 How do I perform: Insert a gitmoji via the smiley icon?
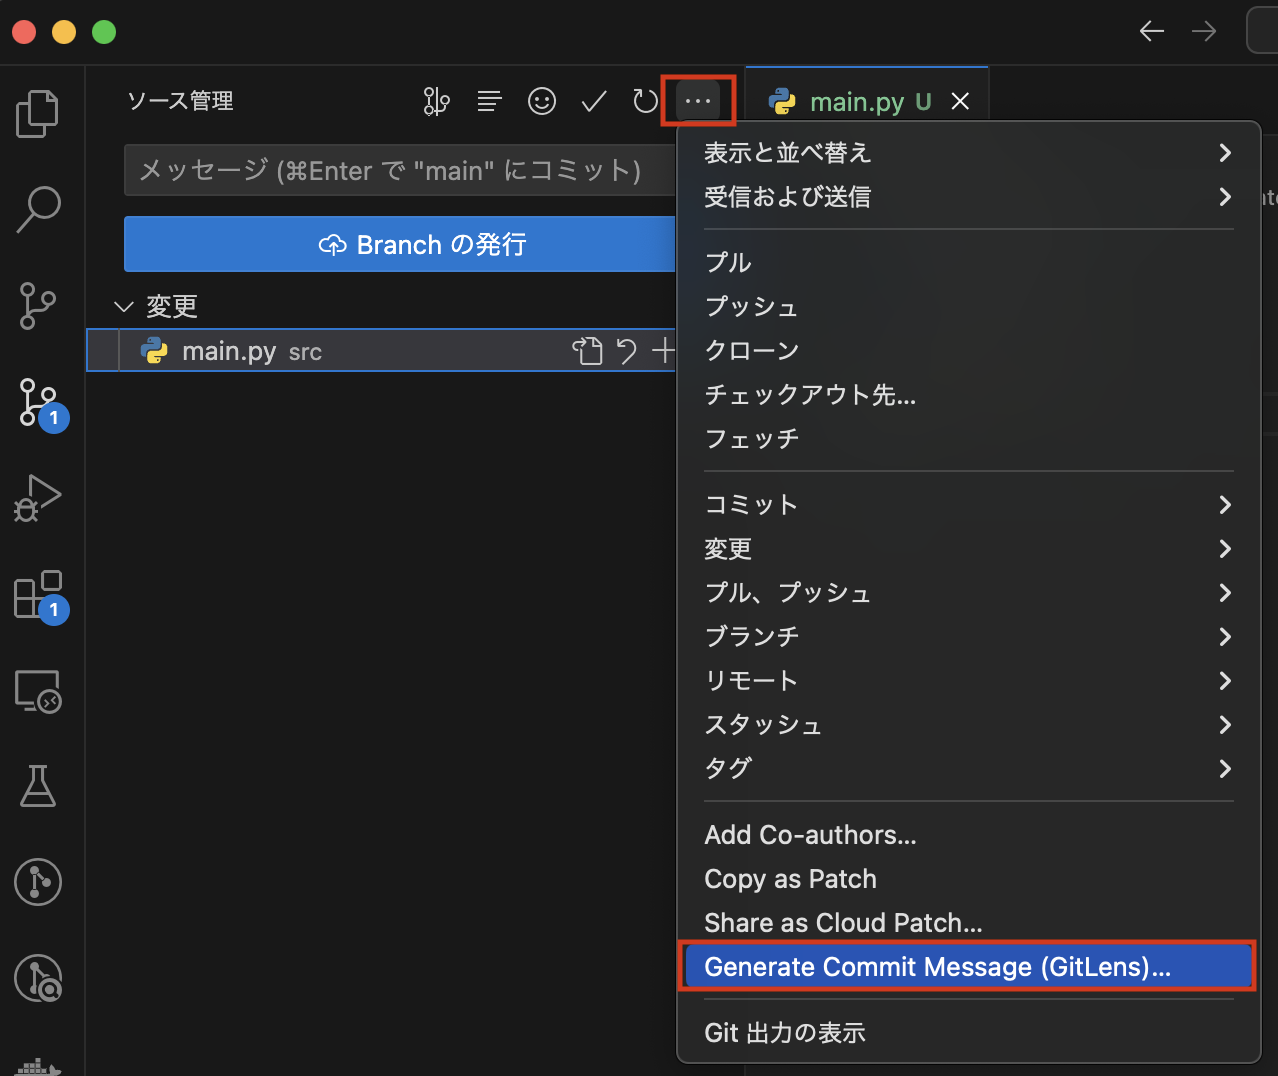pos(542,101)
